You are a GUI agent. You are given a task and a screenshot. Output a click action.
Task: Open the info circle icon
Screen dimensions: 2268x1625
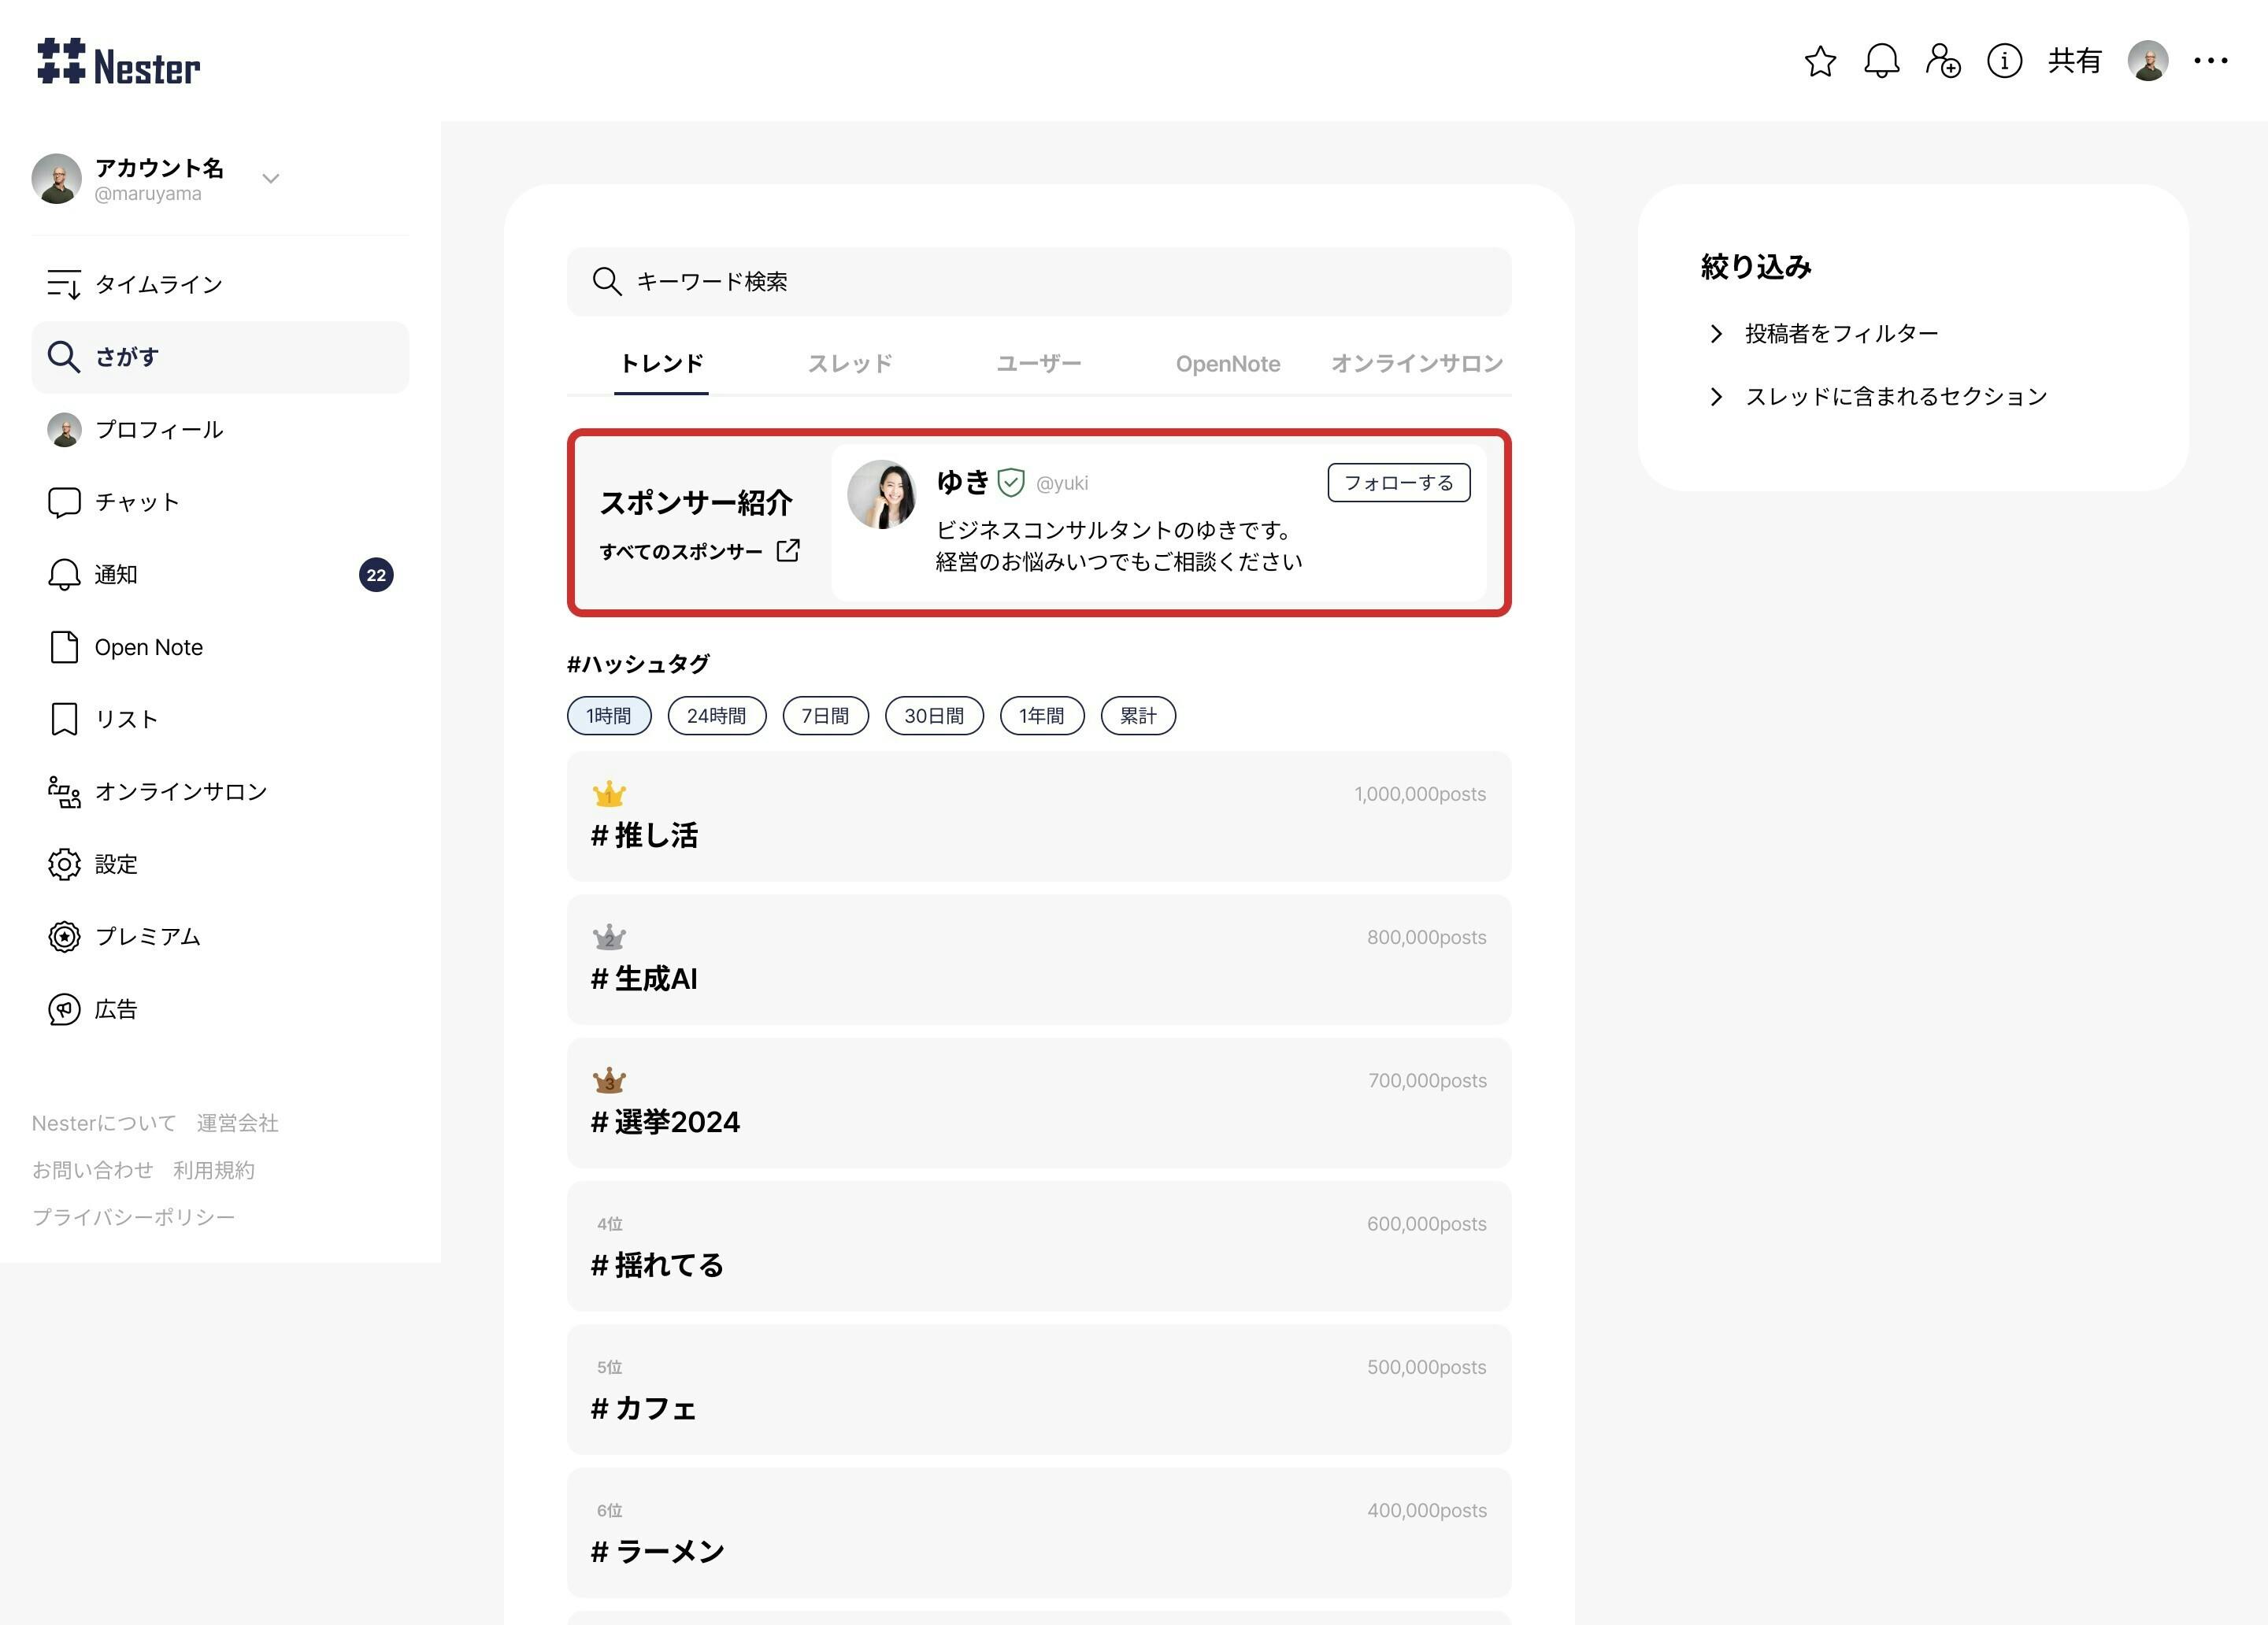pyautogui.click(x=2003, y=61)
